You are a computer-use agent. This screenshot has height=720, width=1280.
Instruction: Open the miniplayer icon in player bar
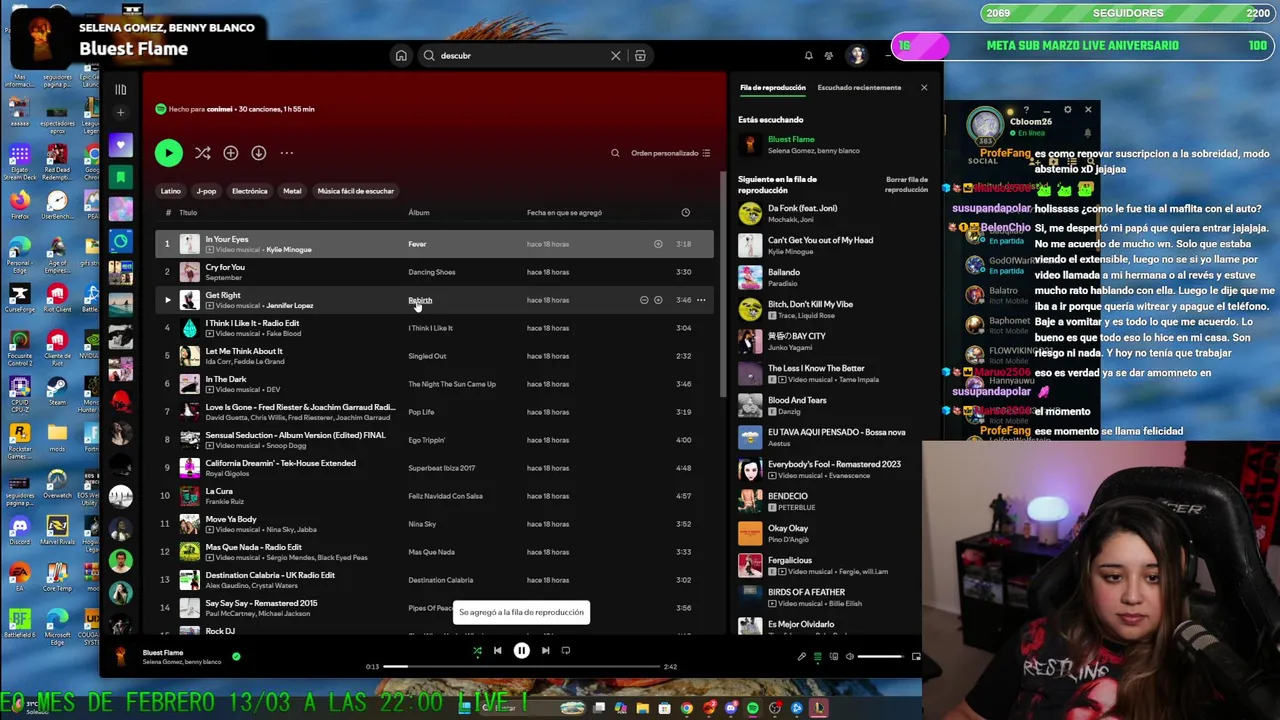tap(916, 657)
